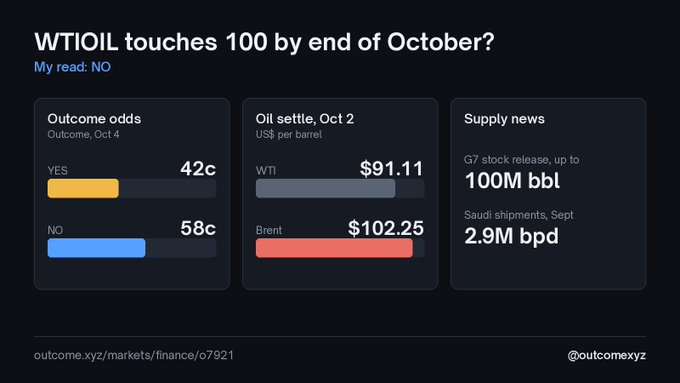Click the 2.9M bpd Saudi shipments figure
This screenshot has width=680, height=383.
[x=511, y=236]
